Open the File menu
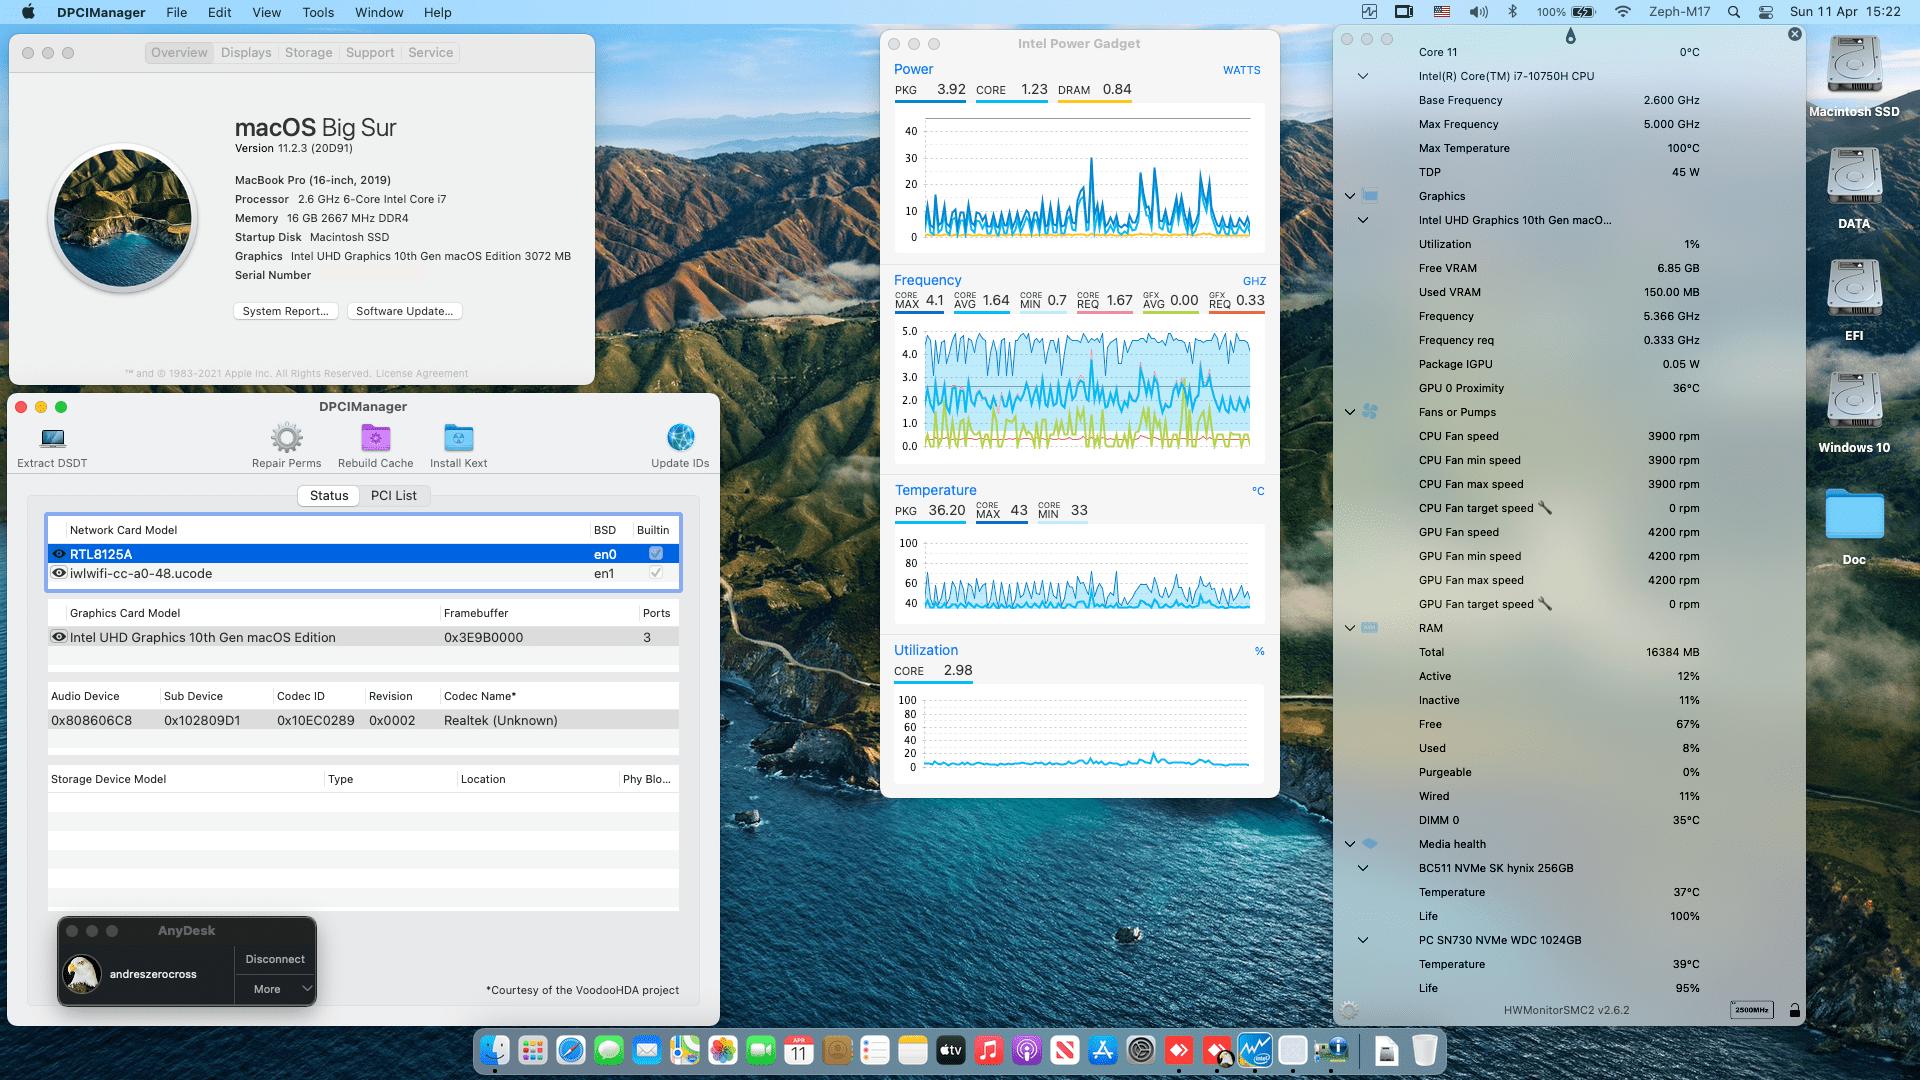 [x=177, y=12]
